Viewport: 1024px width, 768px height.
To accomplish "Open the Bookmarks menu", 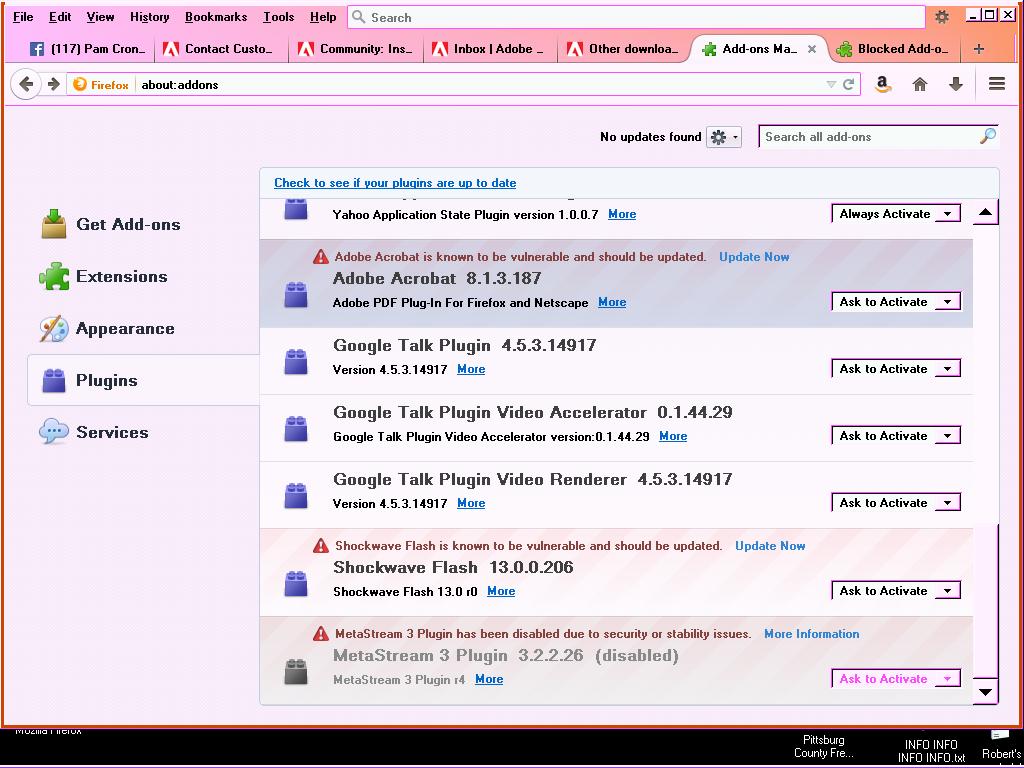I will click(216, 17).
